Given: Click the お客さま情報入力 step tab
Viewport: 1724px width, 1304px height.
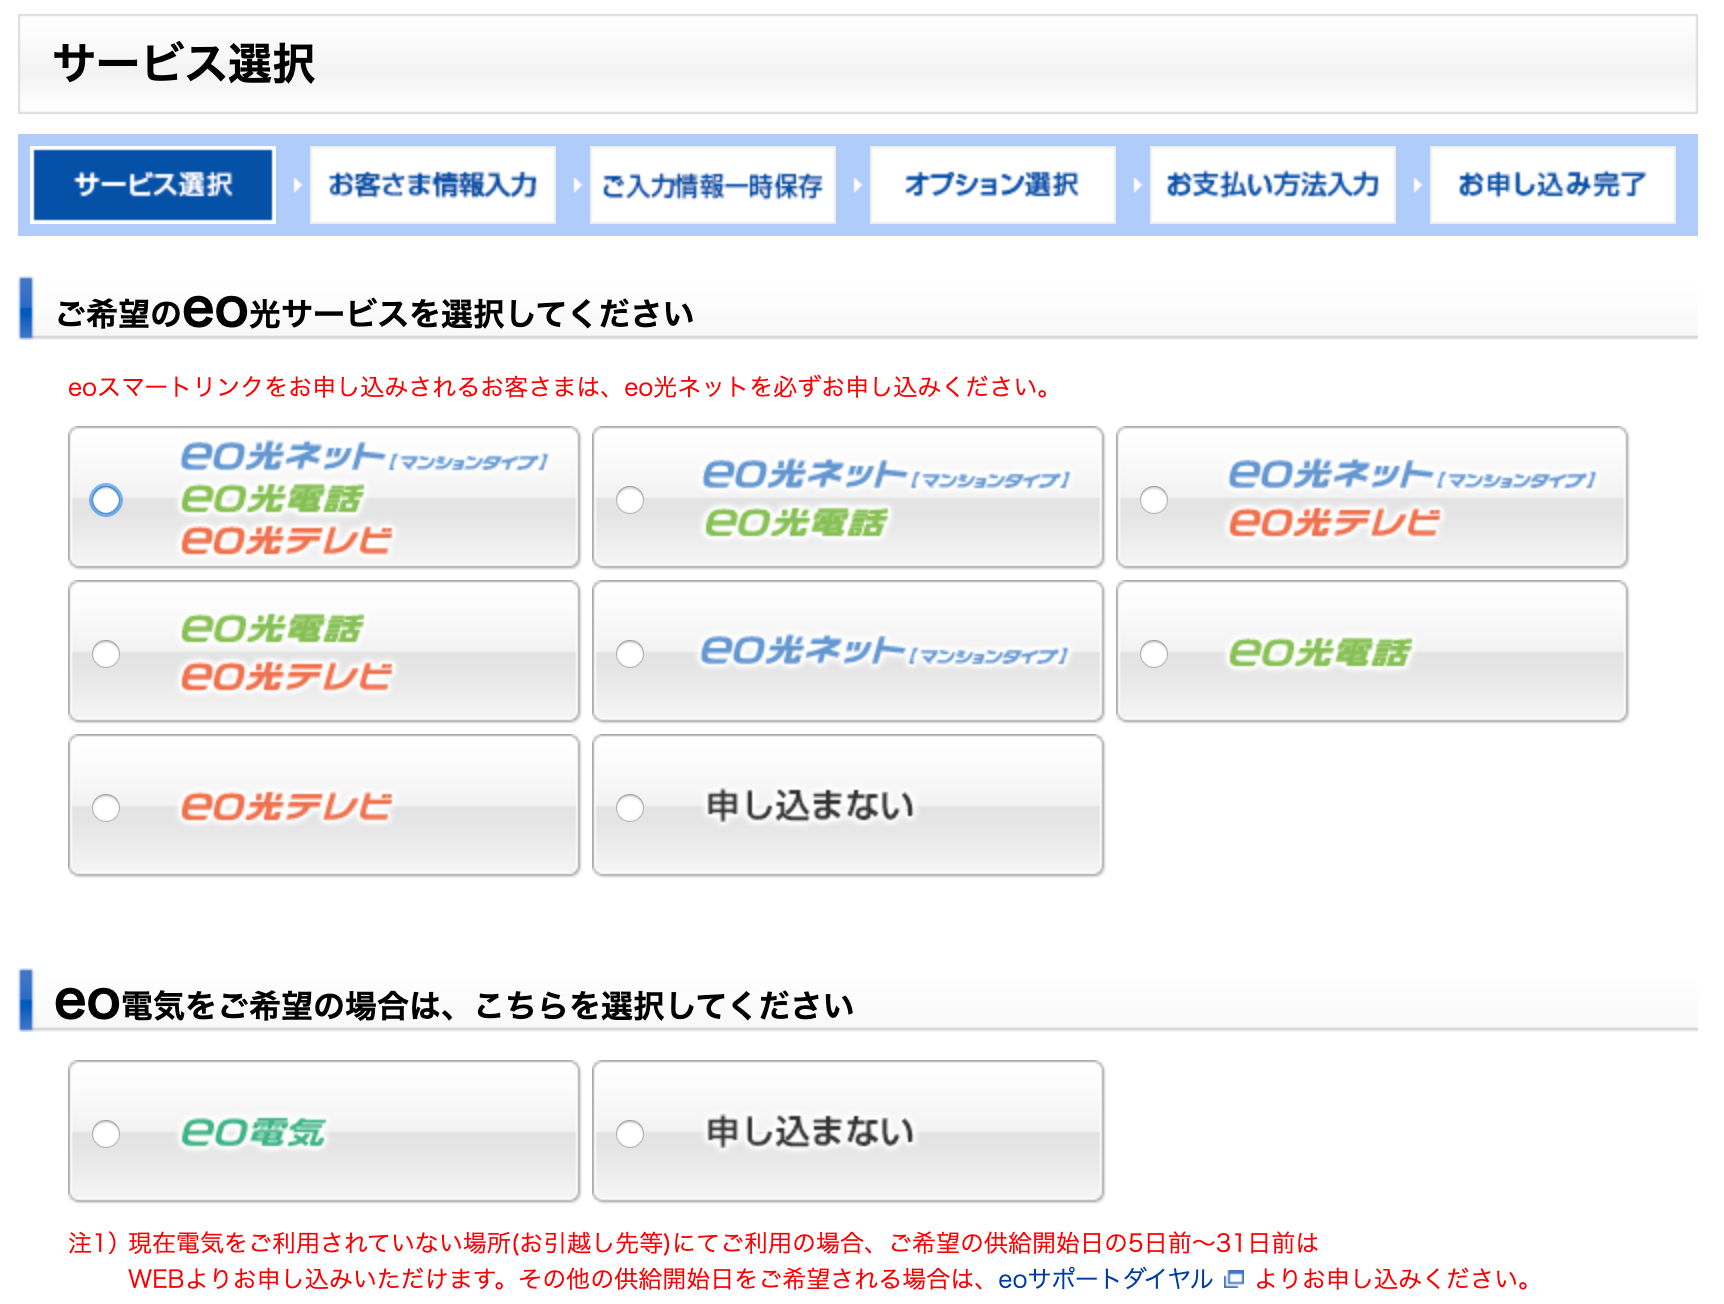Looking at the screenshot, I should 433,185.
